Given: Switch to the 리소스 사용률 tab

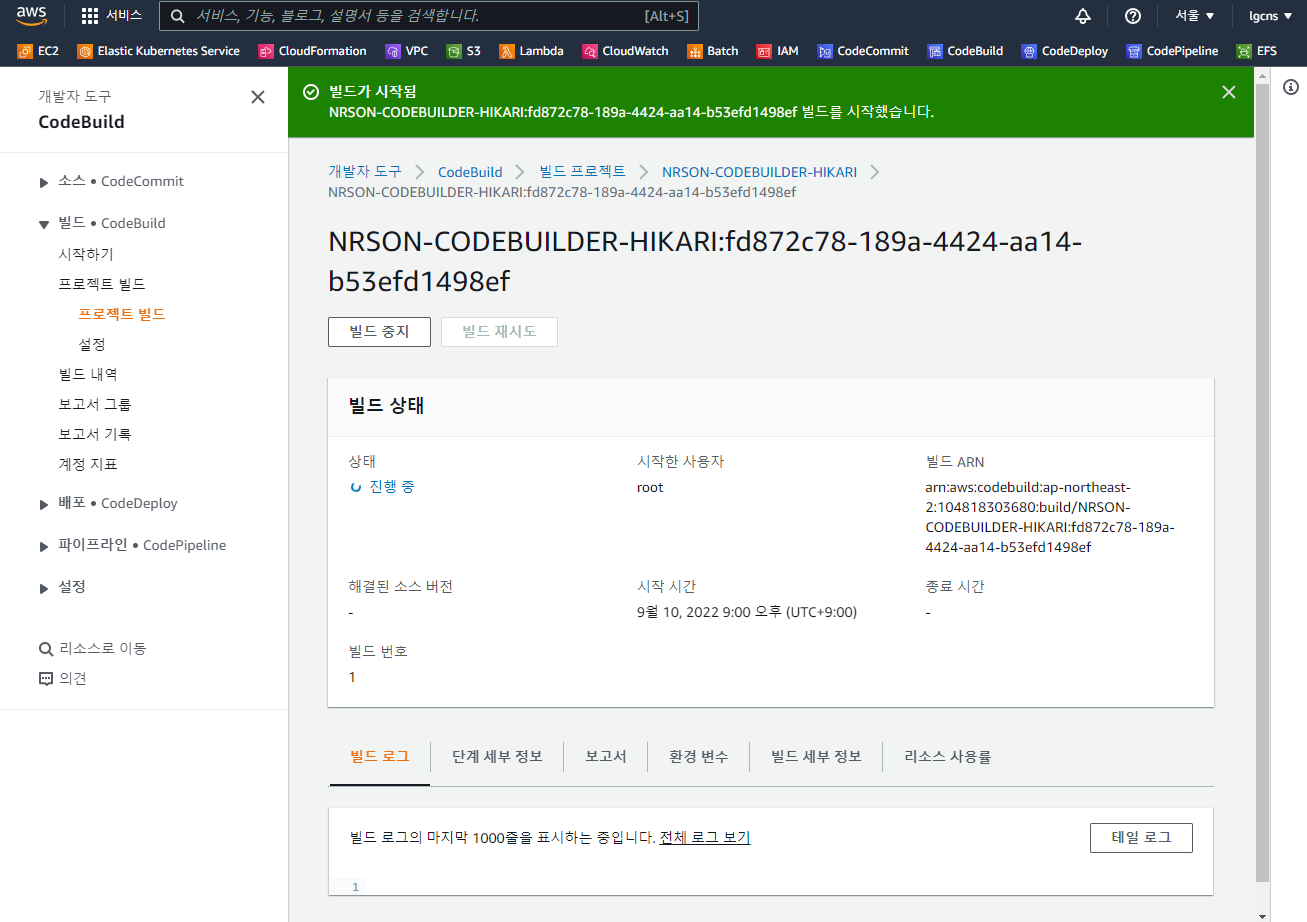Looking at the screenshot, I should [948, 757].
